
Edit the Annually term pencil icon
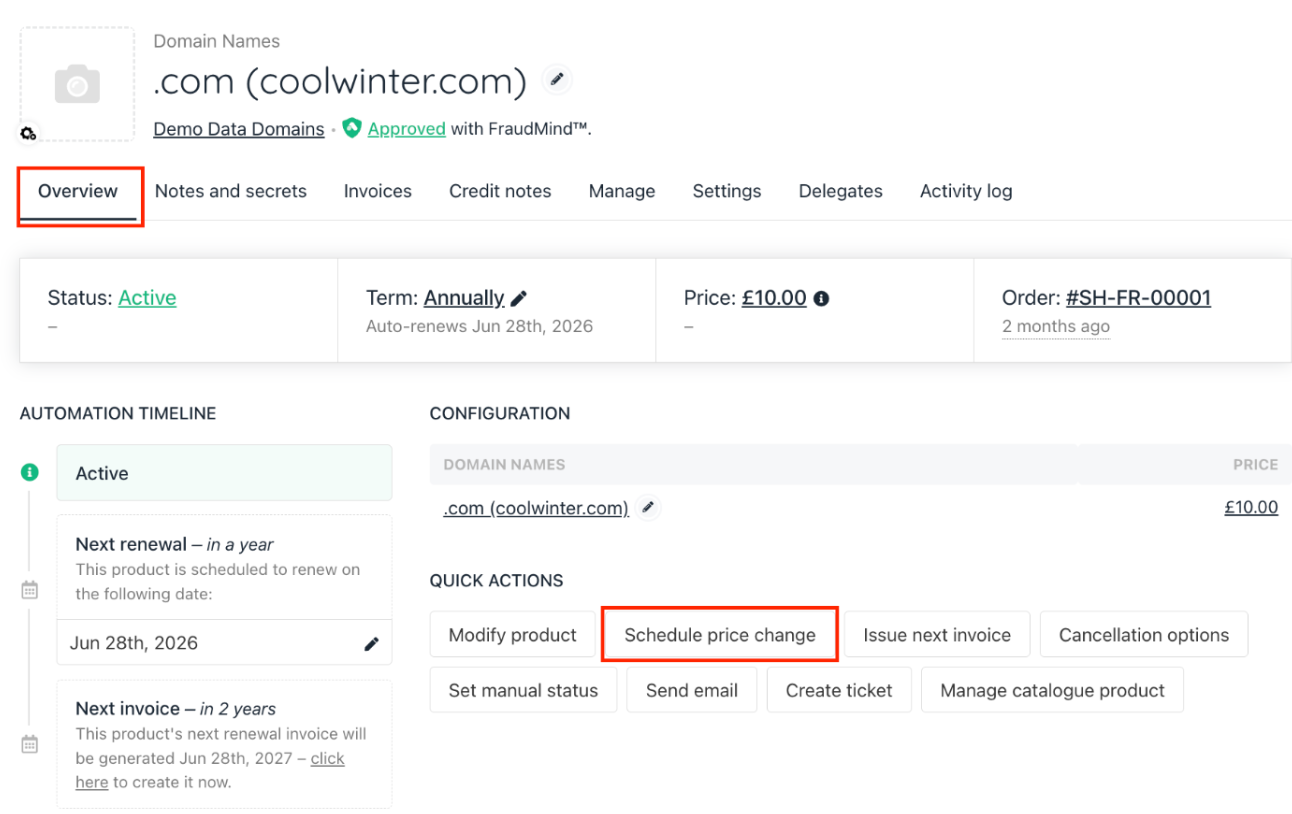pos(518,298)
